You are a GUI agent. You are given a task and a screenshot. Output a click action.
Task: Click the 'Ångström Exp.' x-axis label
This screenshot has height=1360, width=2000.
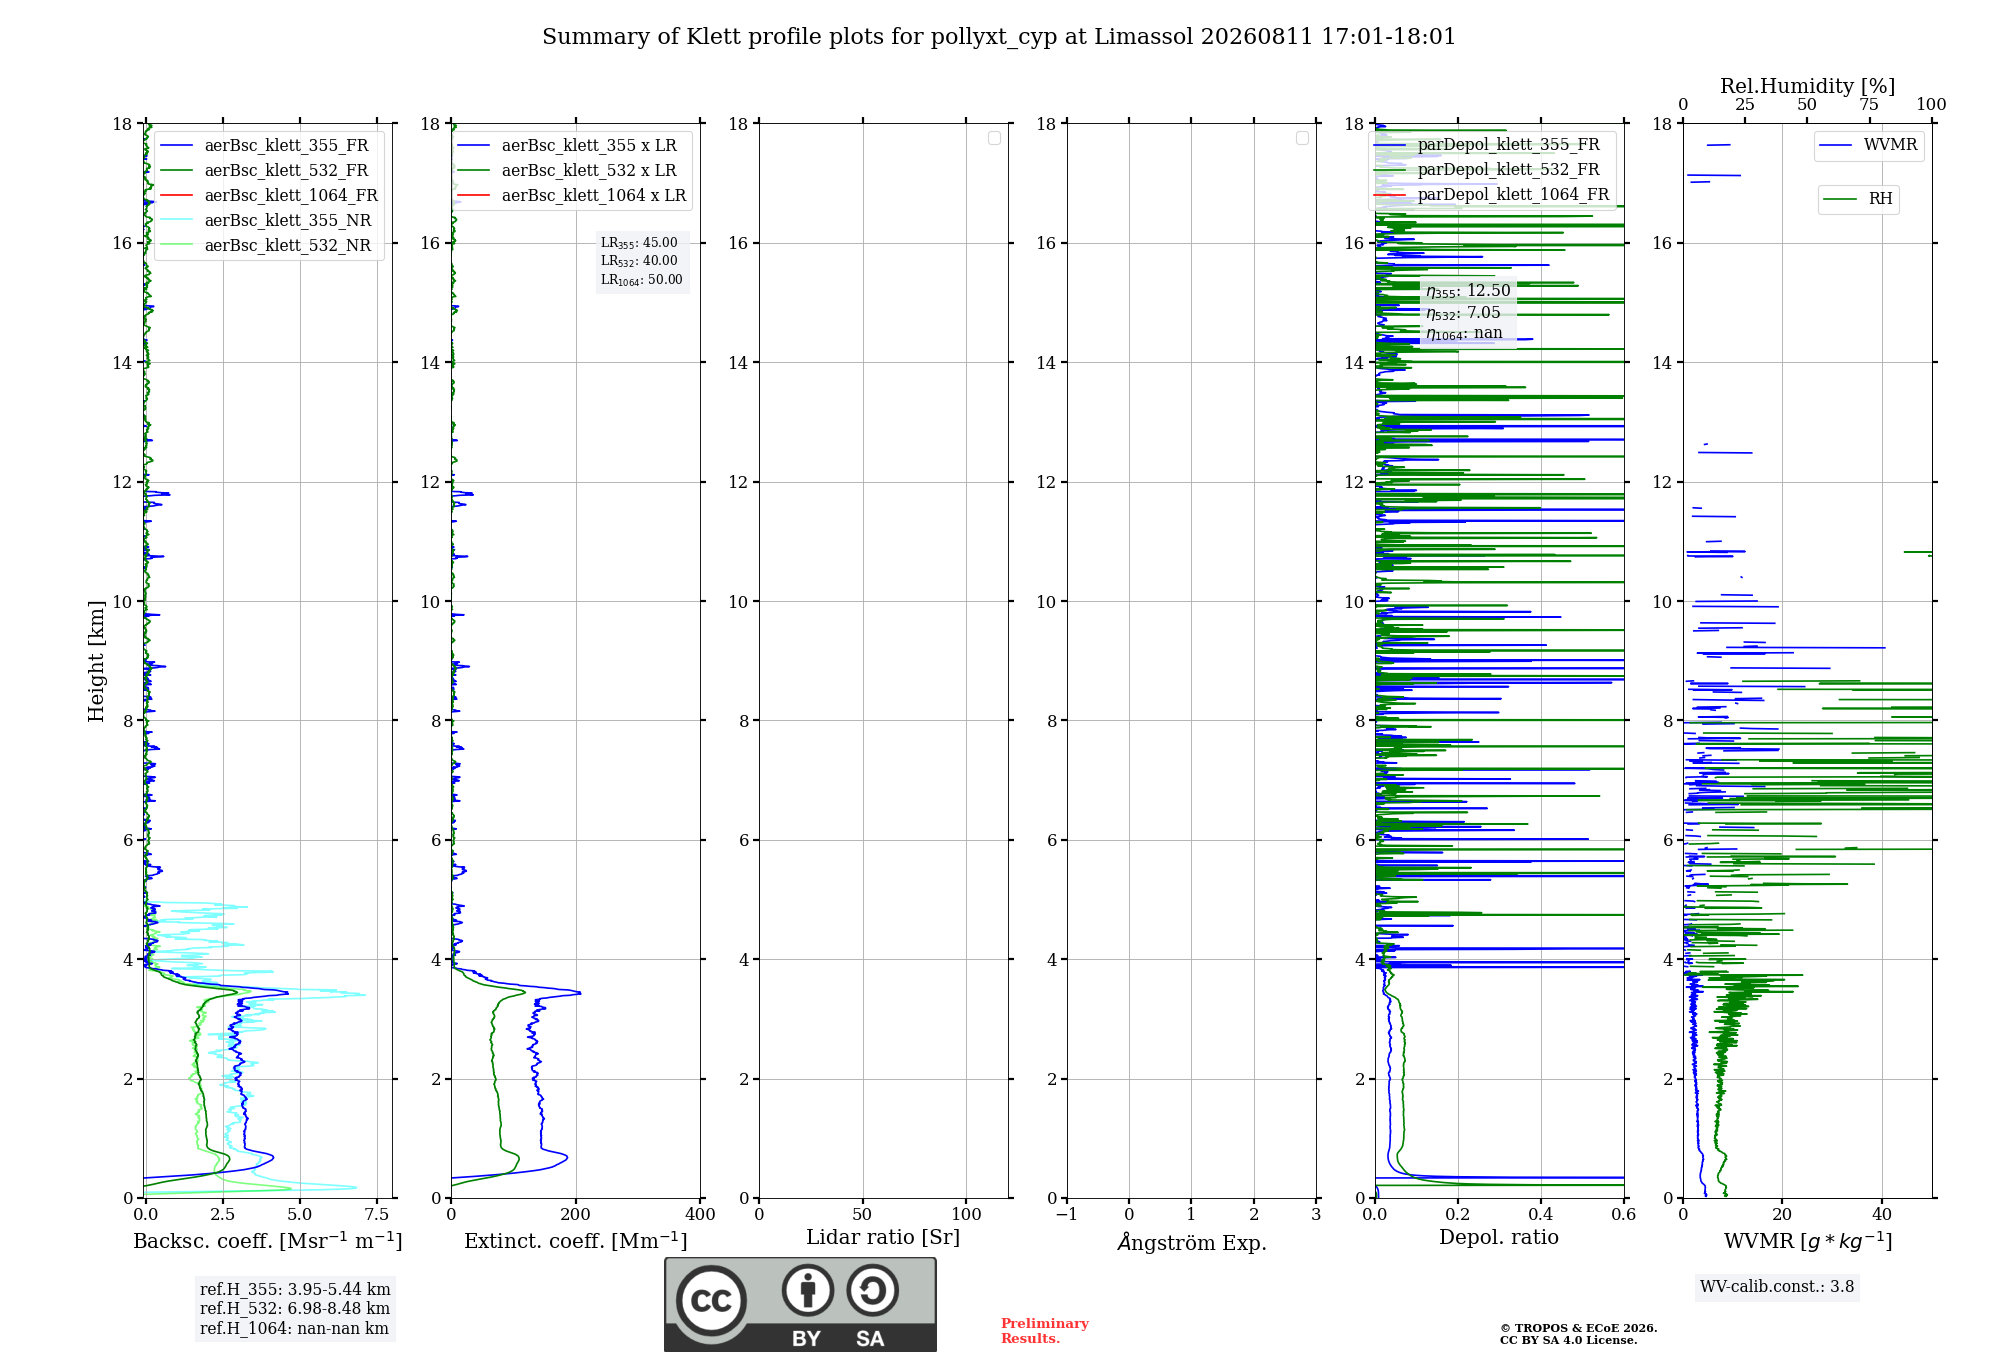[1192, 1242]
